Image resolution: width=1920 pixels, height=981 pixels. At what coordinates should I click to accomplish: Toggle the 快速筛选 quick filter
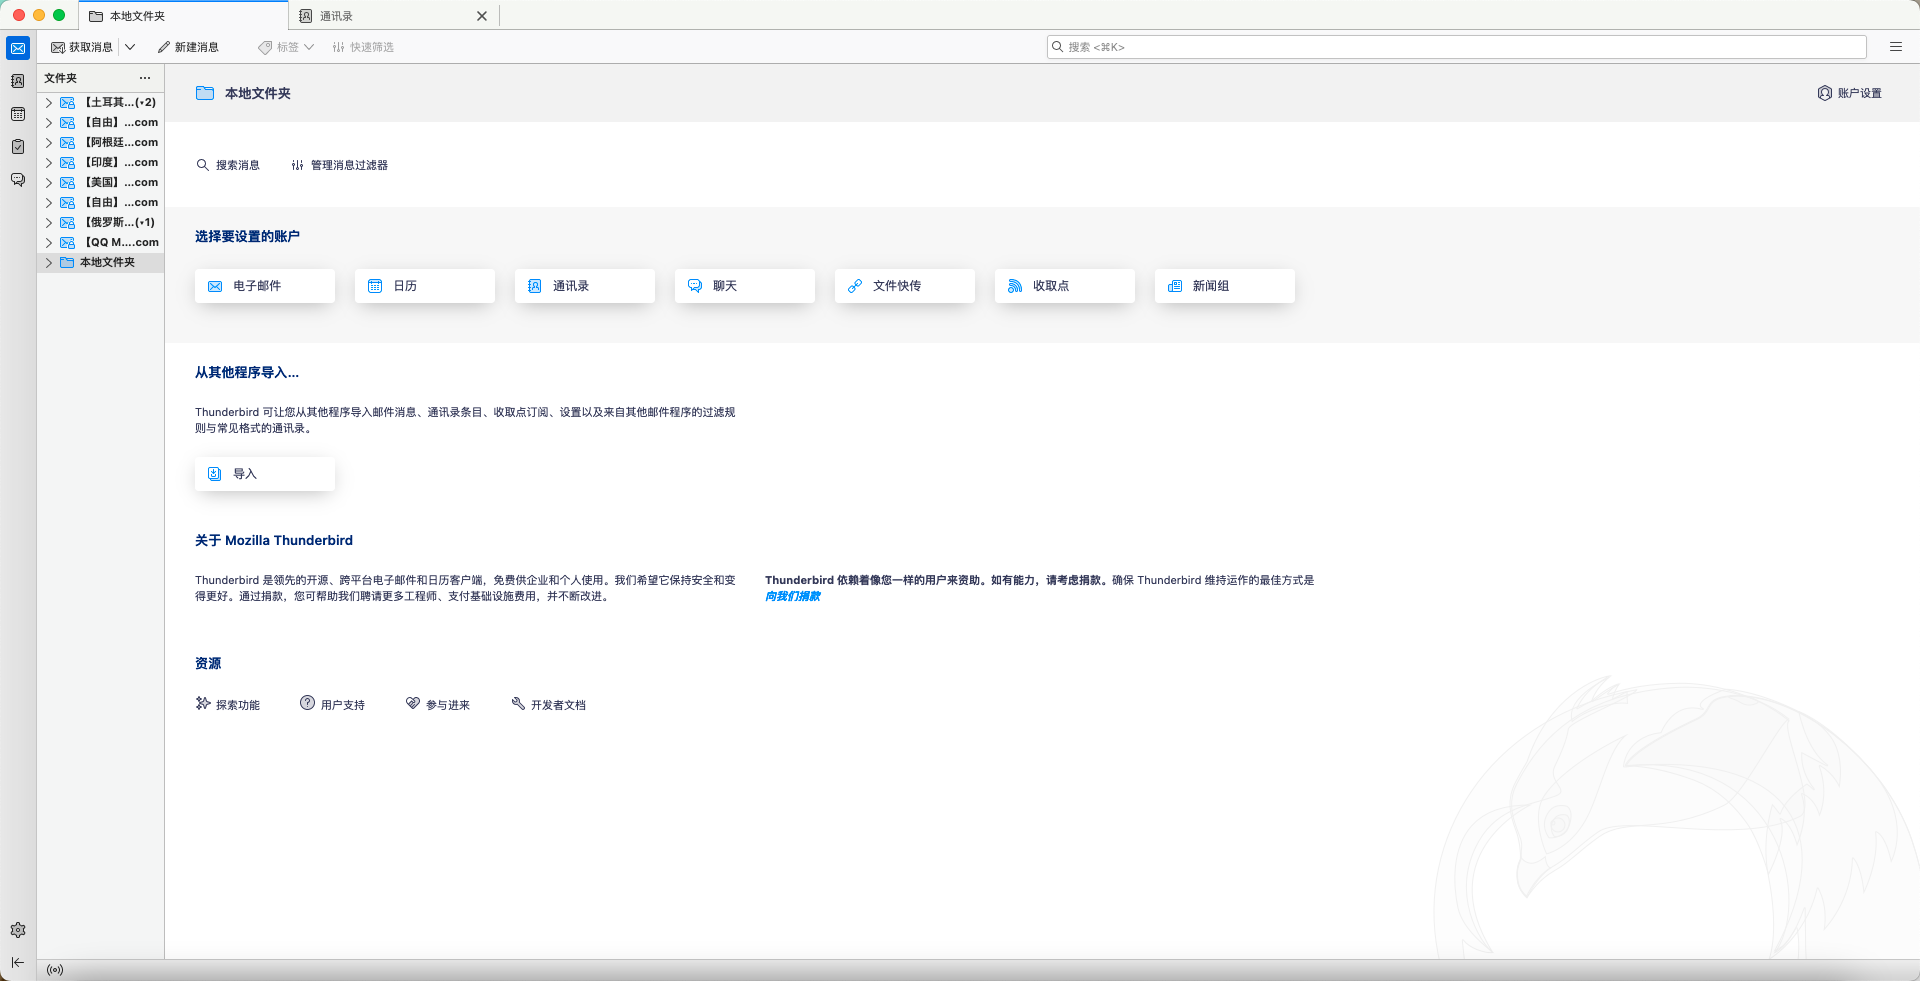(363, 47)
